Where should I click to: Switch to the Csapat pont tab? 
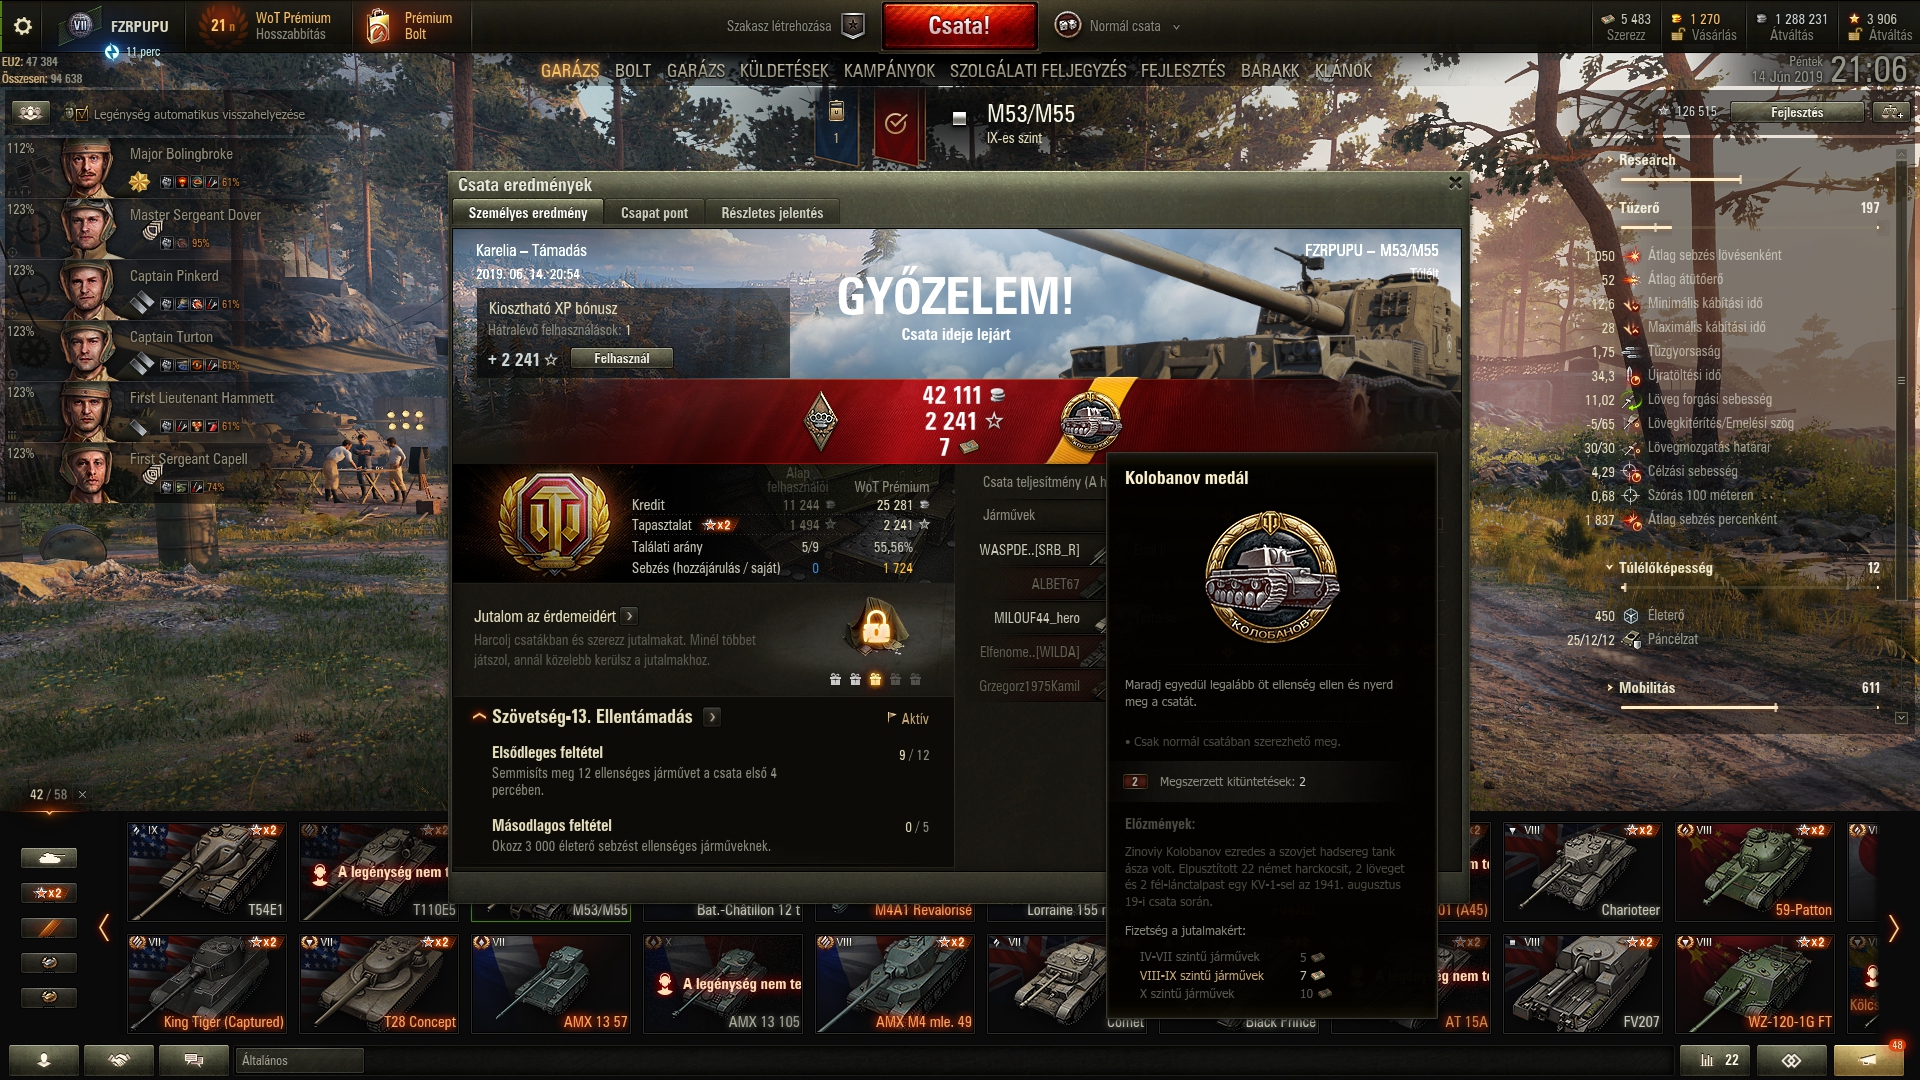(x=654, y=213)
